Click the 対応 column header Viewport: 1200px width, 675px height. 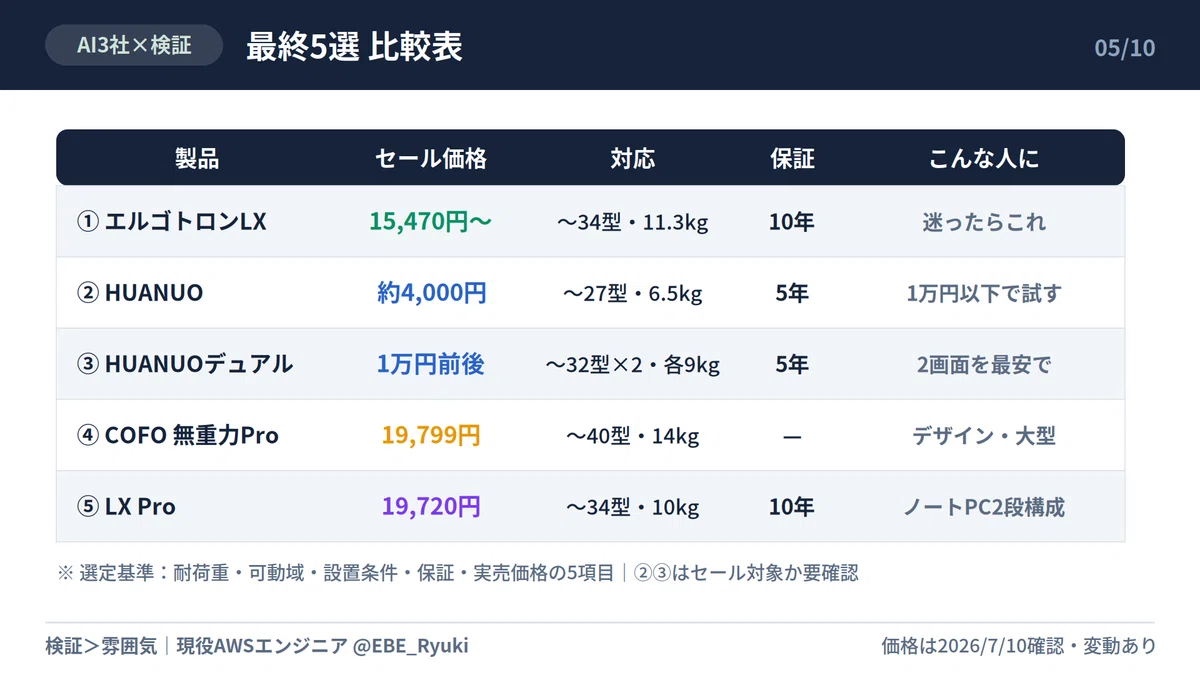[633, 158]
